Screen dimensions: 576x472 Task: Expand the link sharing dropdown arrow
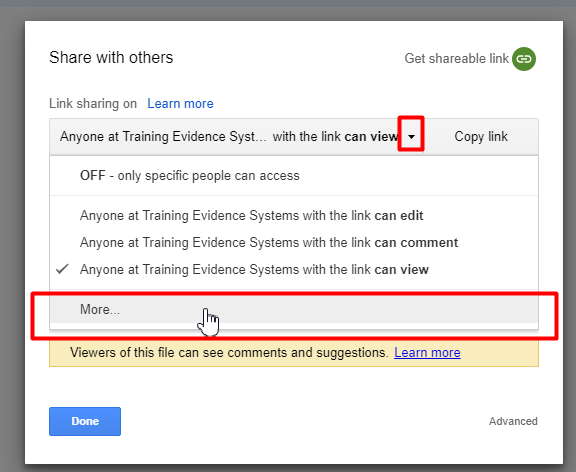tap(411, 137)
